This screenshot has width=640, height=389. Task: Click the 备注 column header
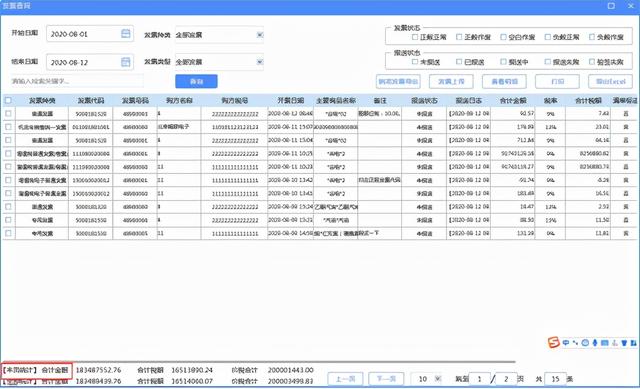point(380,100)
